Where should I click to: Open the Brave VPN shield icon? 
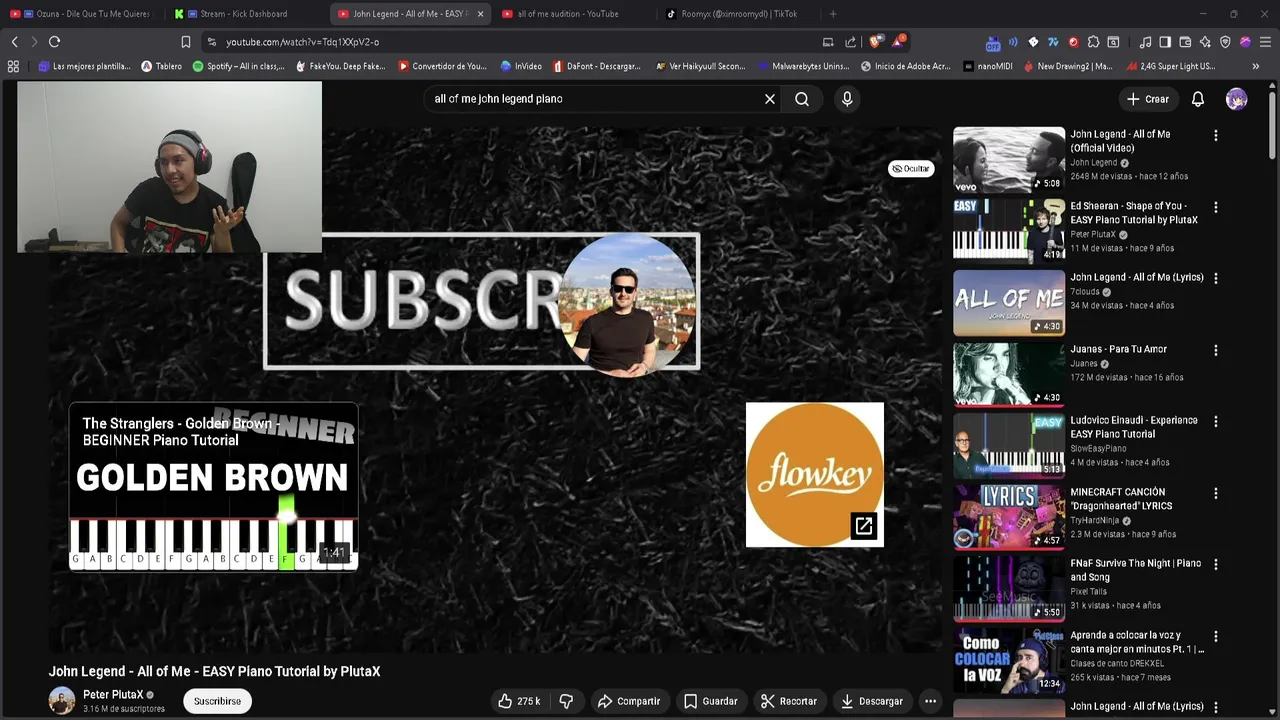(x=1225, y=42)
